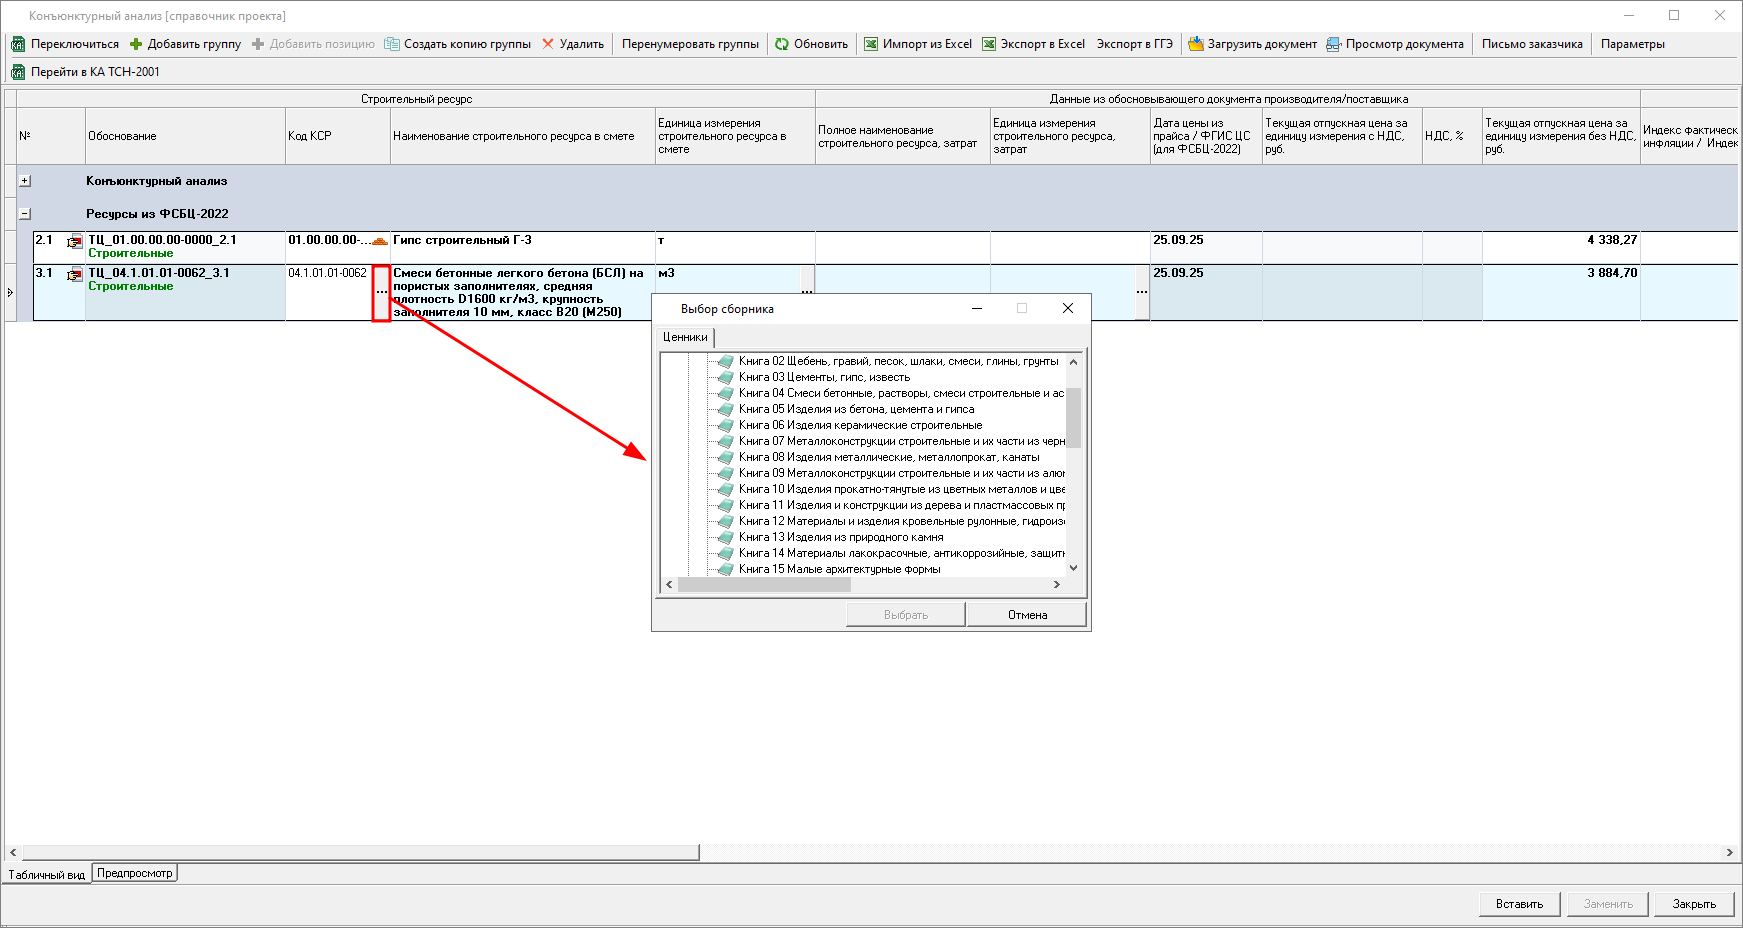Select the Ценники tab in the dialog
Viewport: 1743px width, 928px height.
685,337
